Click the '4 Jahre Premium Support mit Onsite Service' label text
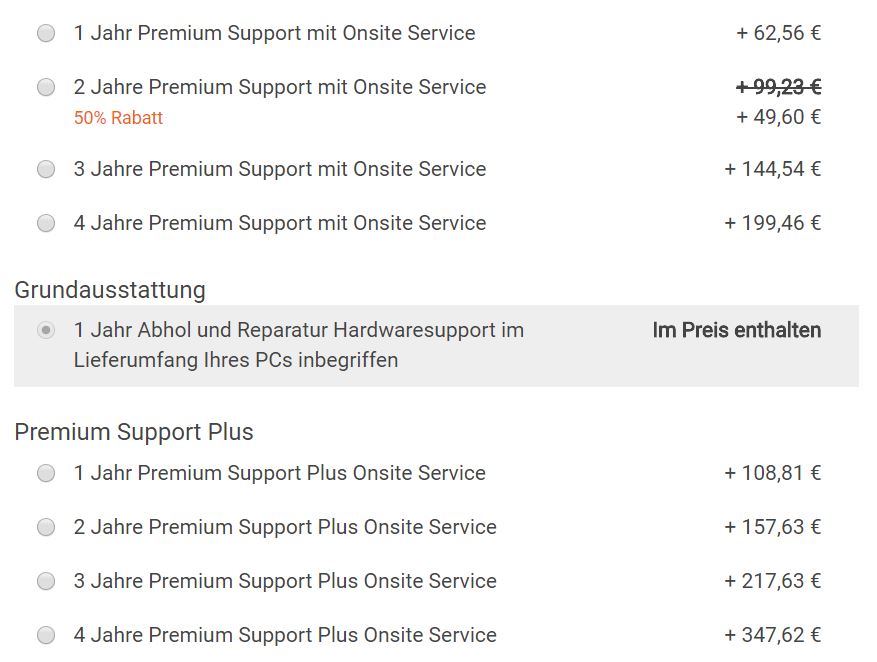The width and height of the screenshot is (877, 662). click(280, 223)
